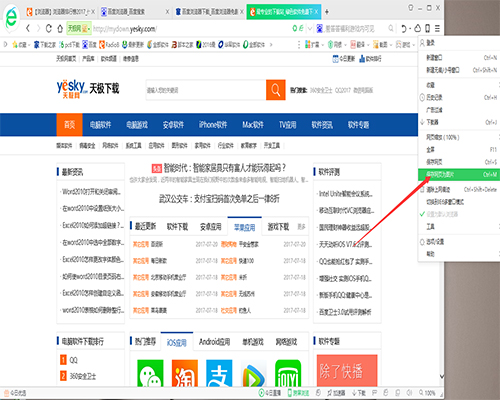Open 历史记录 from the menu

point(459,97)
